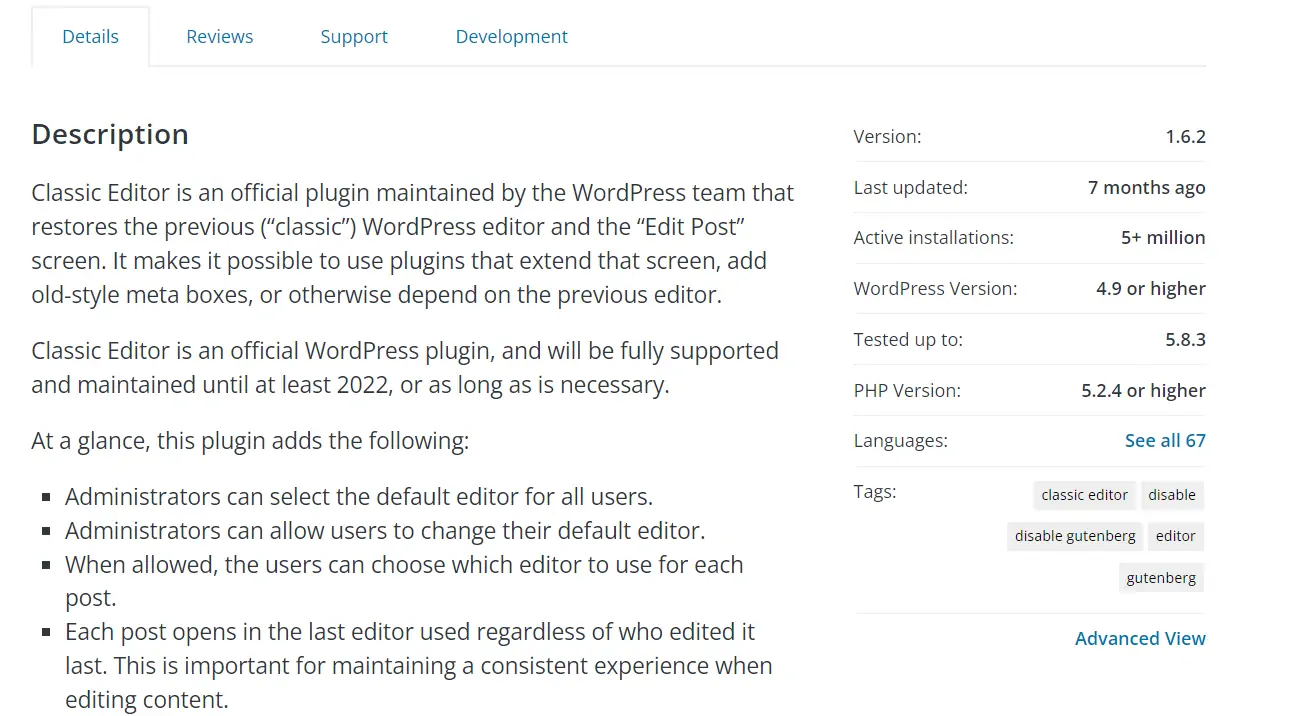
Task: Click the 'See all 67' languages link
Action: (x=1165, y=441)
